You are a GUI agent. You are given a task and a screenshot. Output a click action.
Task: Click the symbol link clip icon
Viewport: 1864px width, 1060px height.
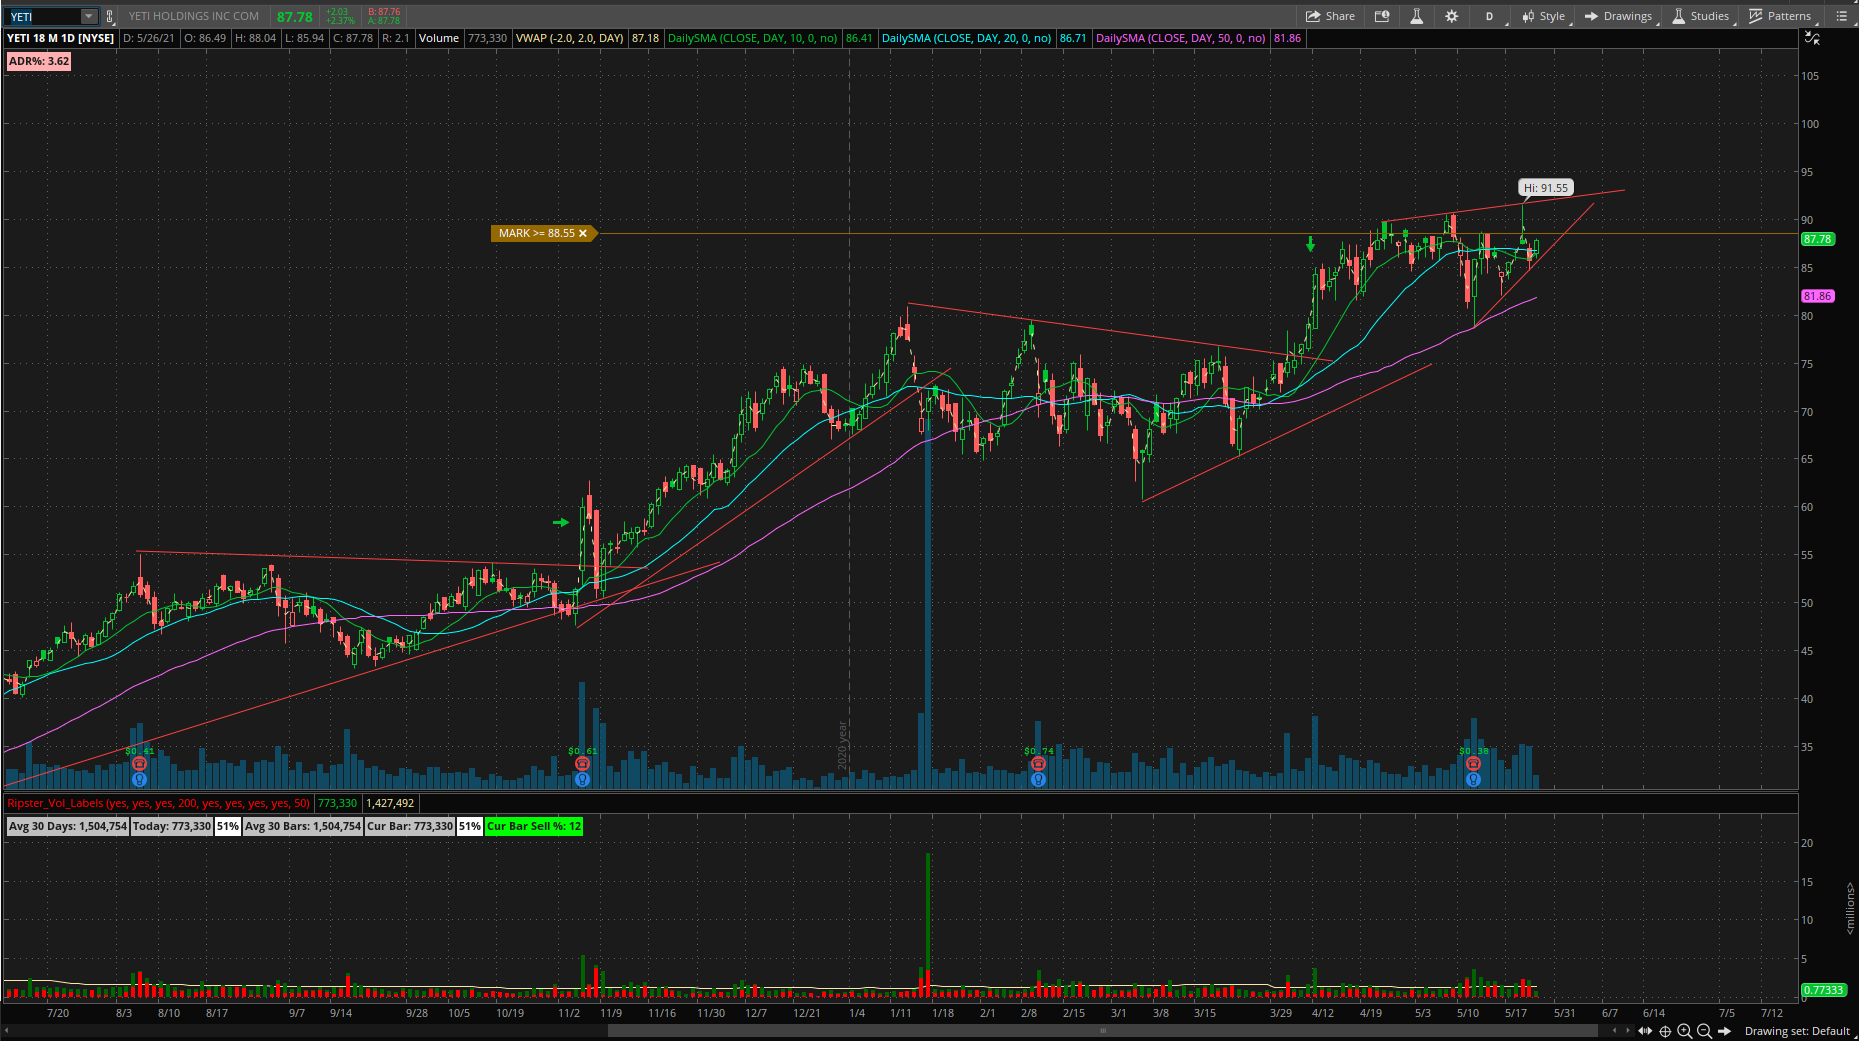pos(109,16)
